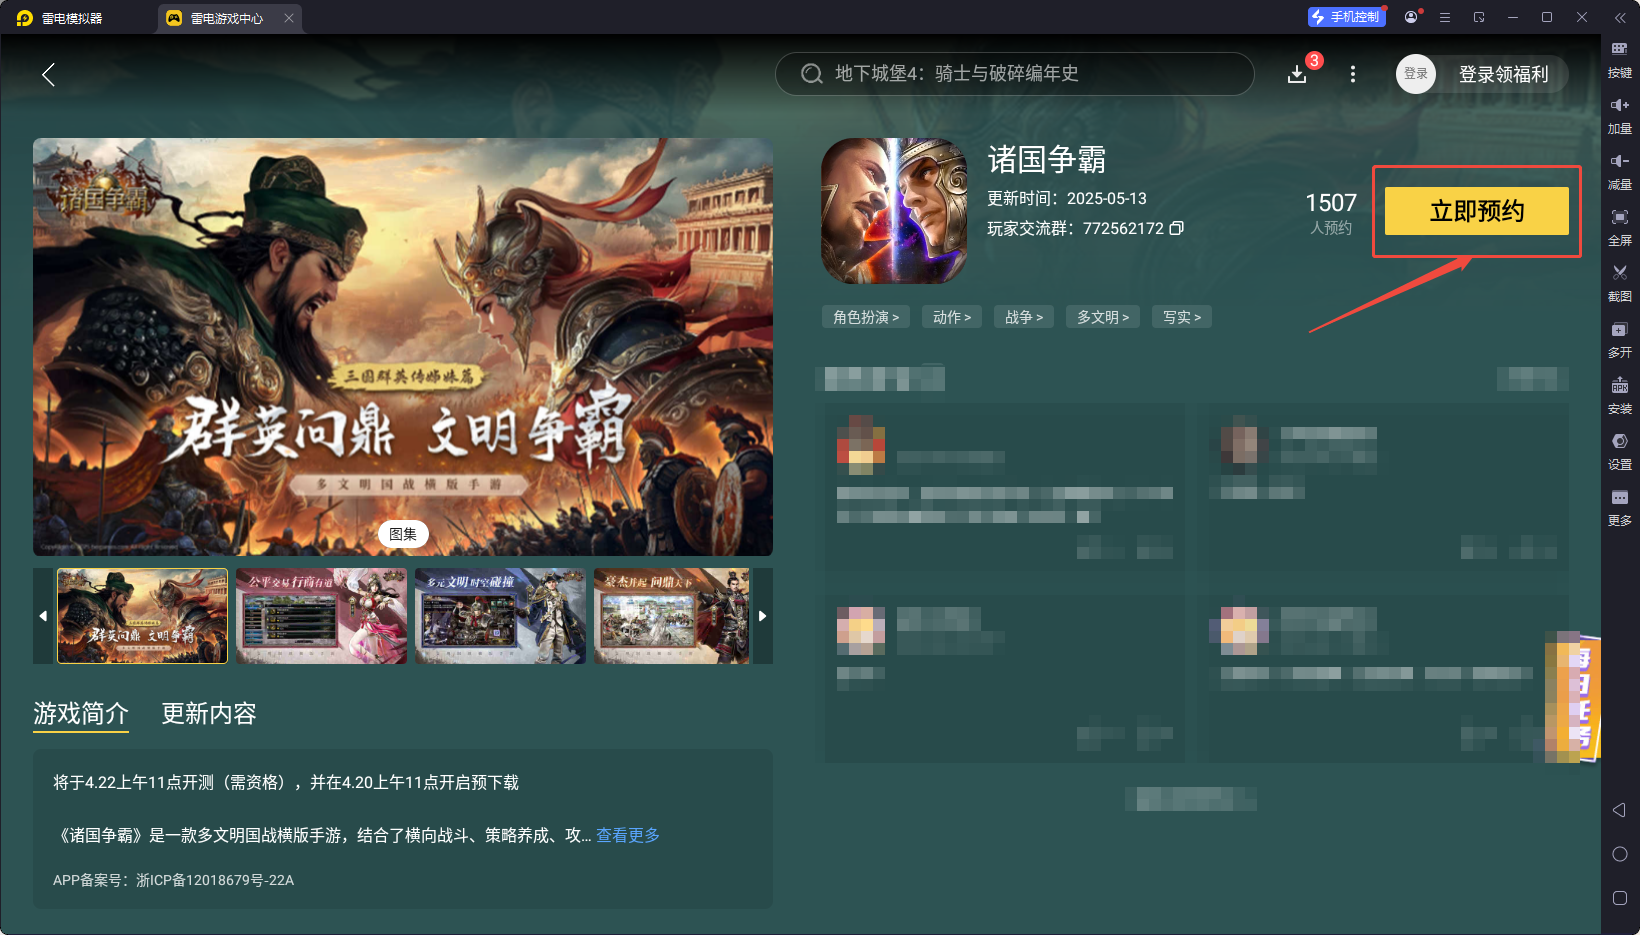The height and width of the screenshot is (935, 1640).
Task: Go back using the left arrow
Action: point(48,74)
